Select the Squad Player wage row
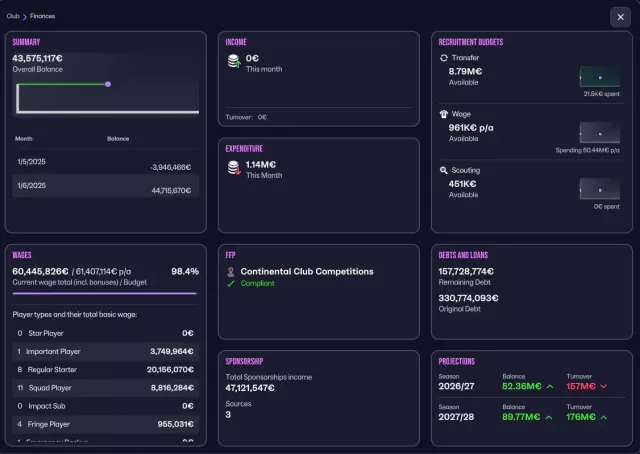The image size is (640, 454). 105,388
